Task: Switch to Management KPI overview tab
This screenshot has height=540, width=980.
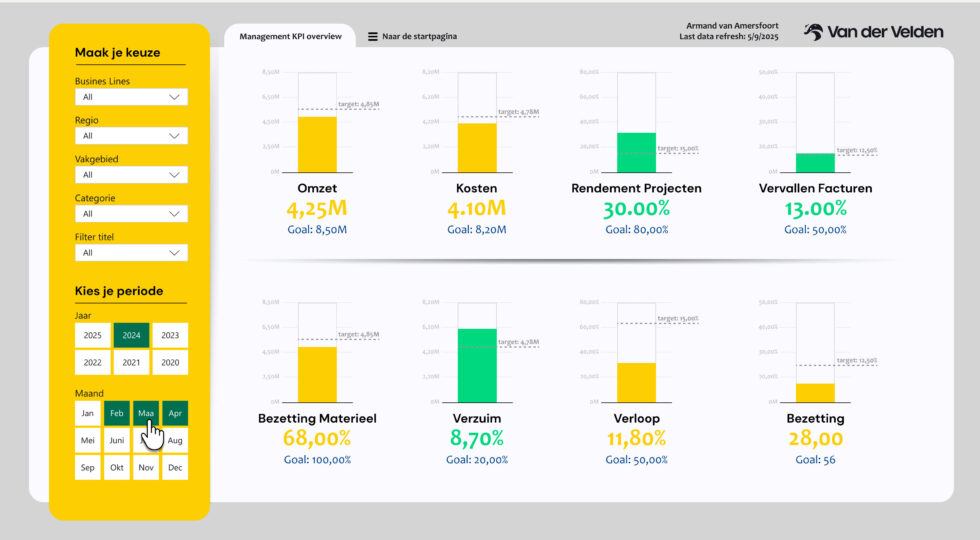Action: click(290, 37)
